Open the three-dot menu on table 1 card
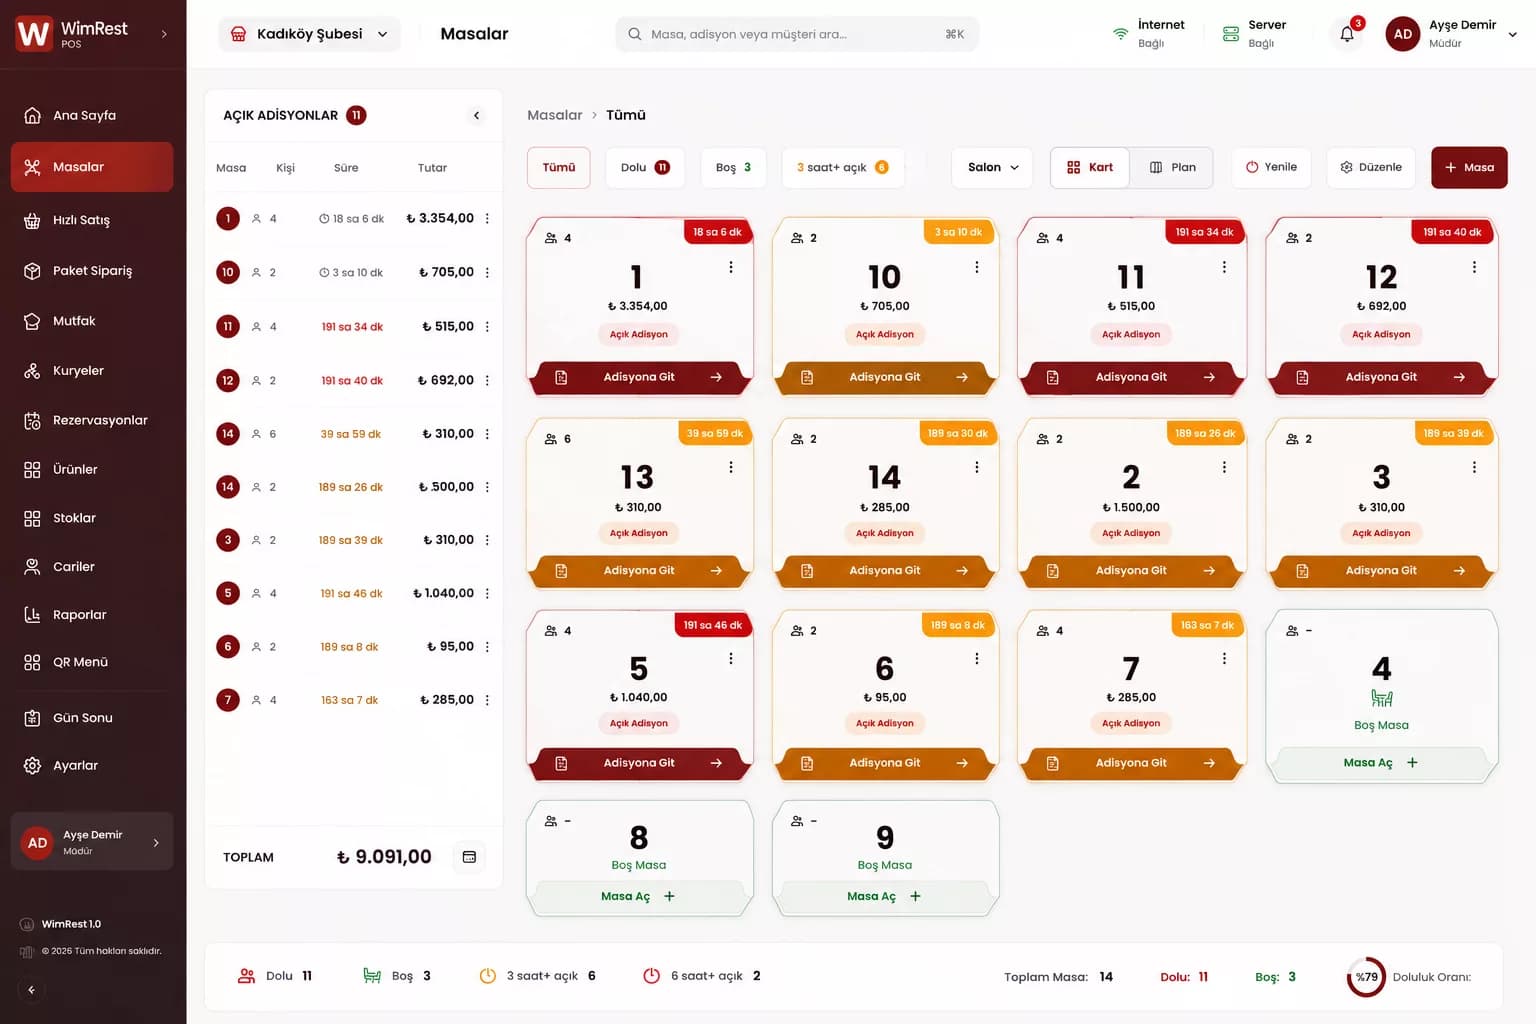Screen dimensions: 1536x1024 click(x=731, y=267)
